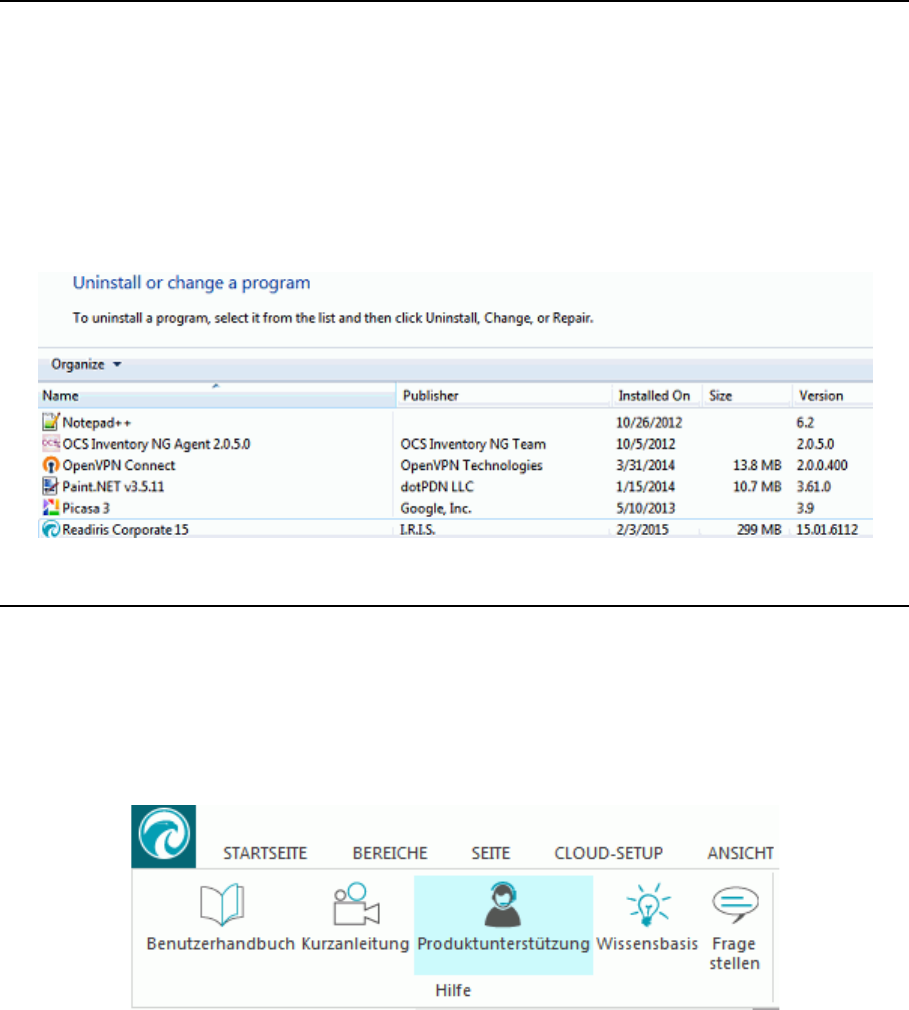The image size is (909, 1010).
Task: Select the OCS Inventory NG Agent 2.0.5.0 entry
Action: [156, 444]
